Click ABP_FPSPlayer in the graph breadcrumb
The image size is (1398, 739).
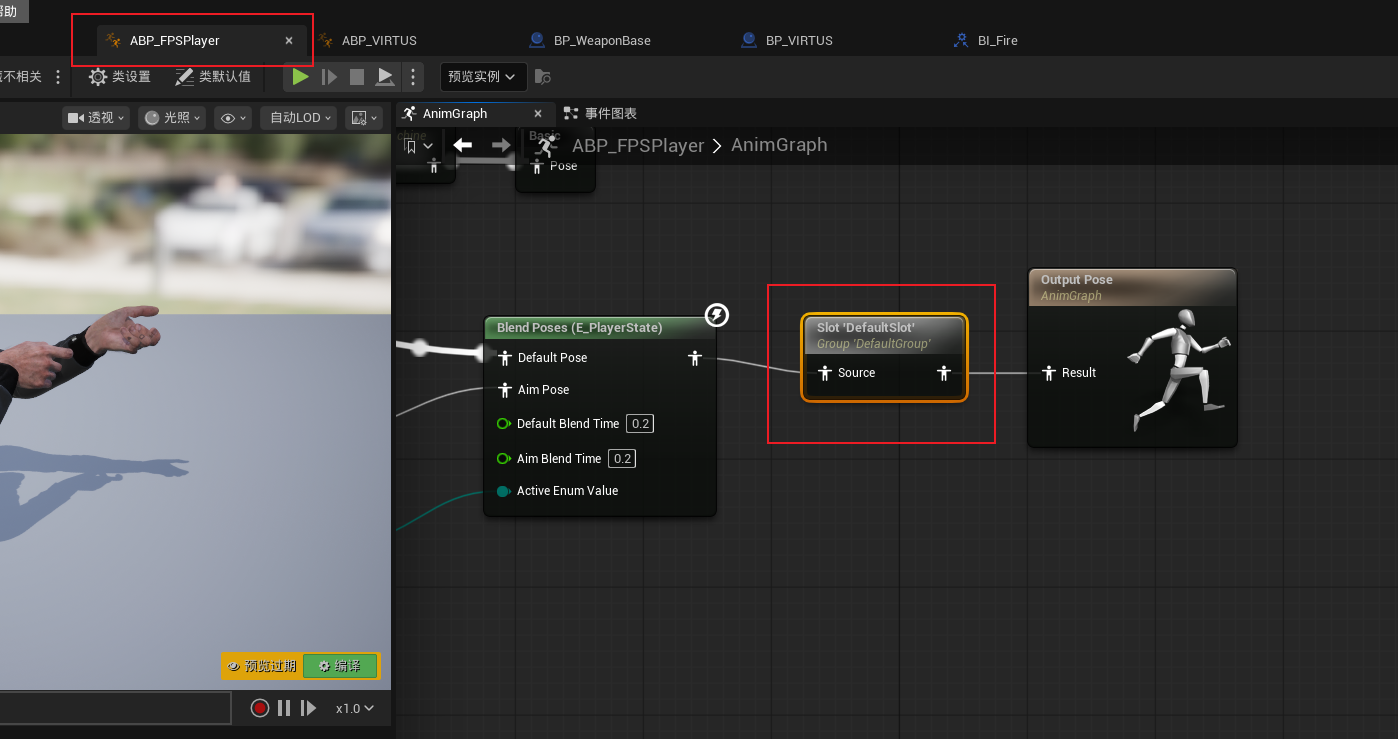tap(638, 145)
